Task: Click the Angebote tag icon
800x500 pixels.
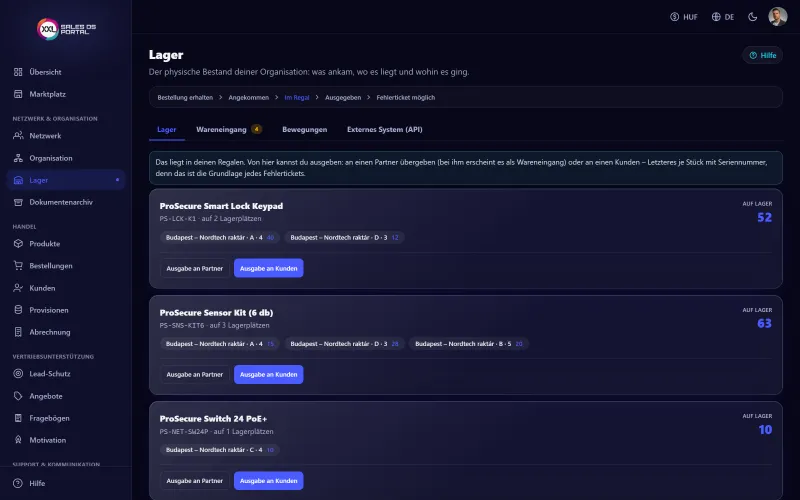Action: (18, 396)
